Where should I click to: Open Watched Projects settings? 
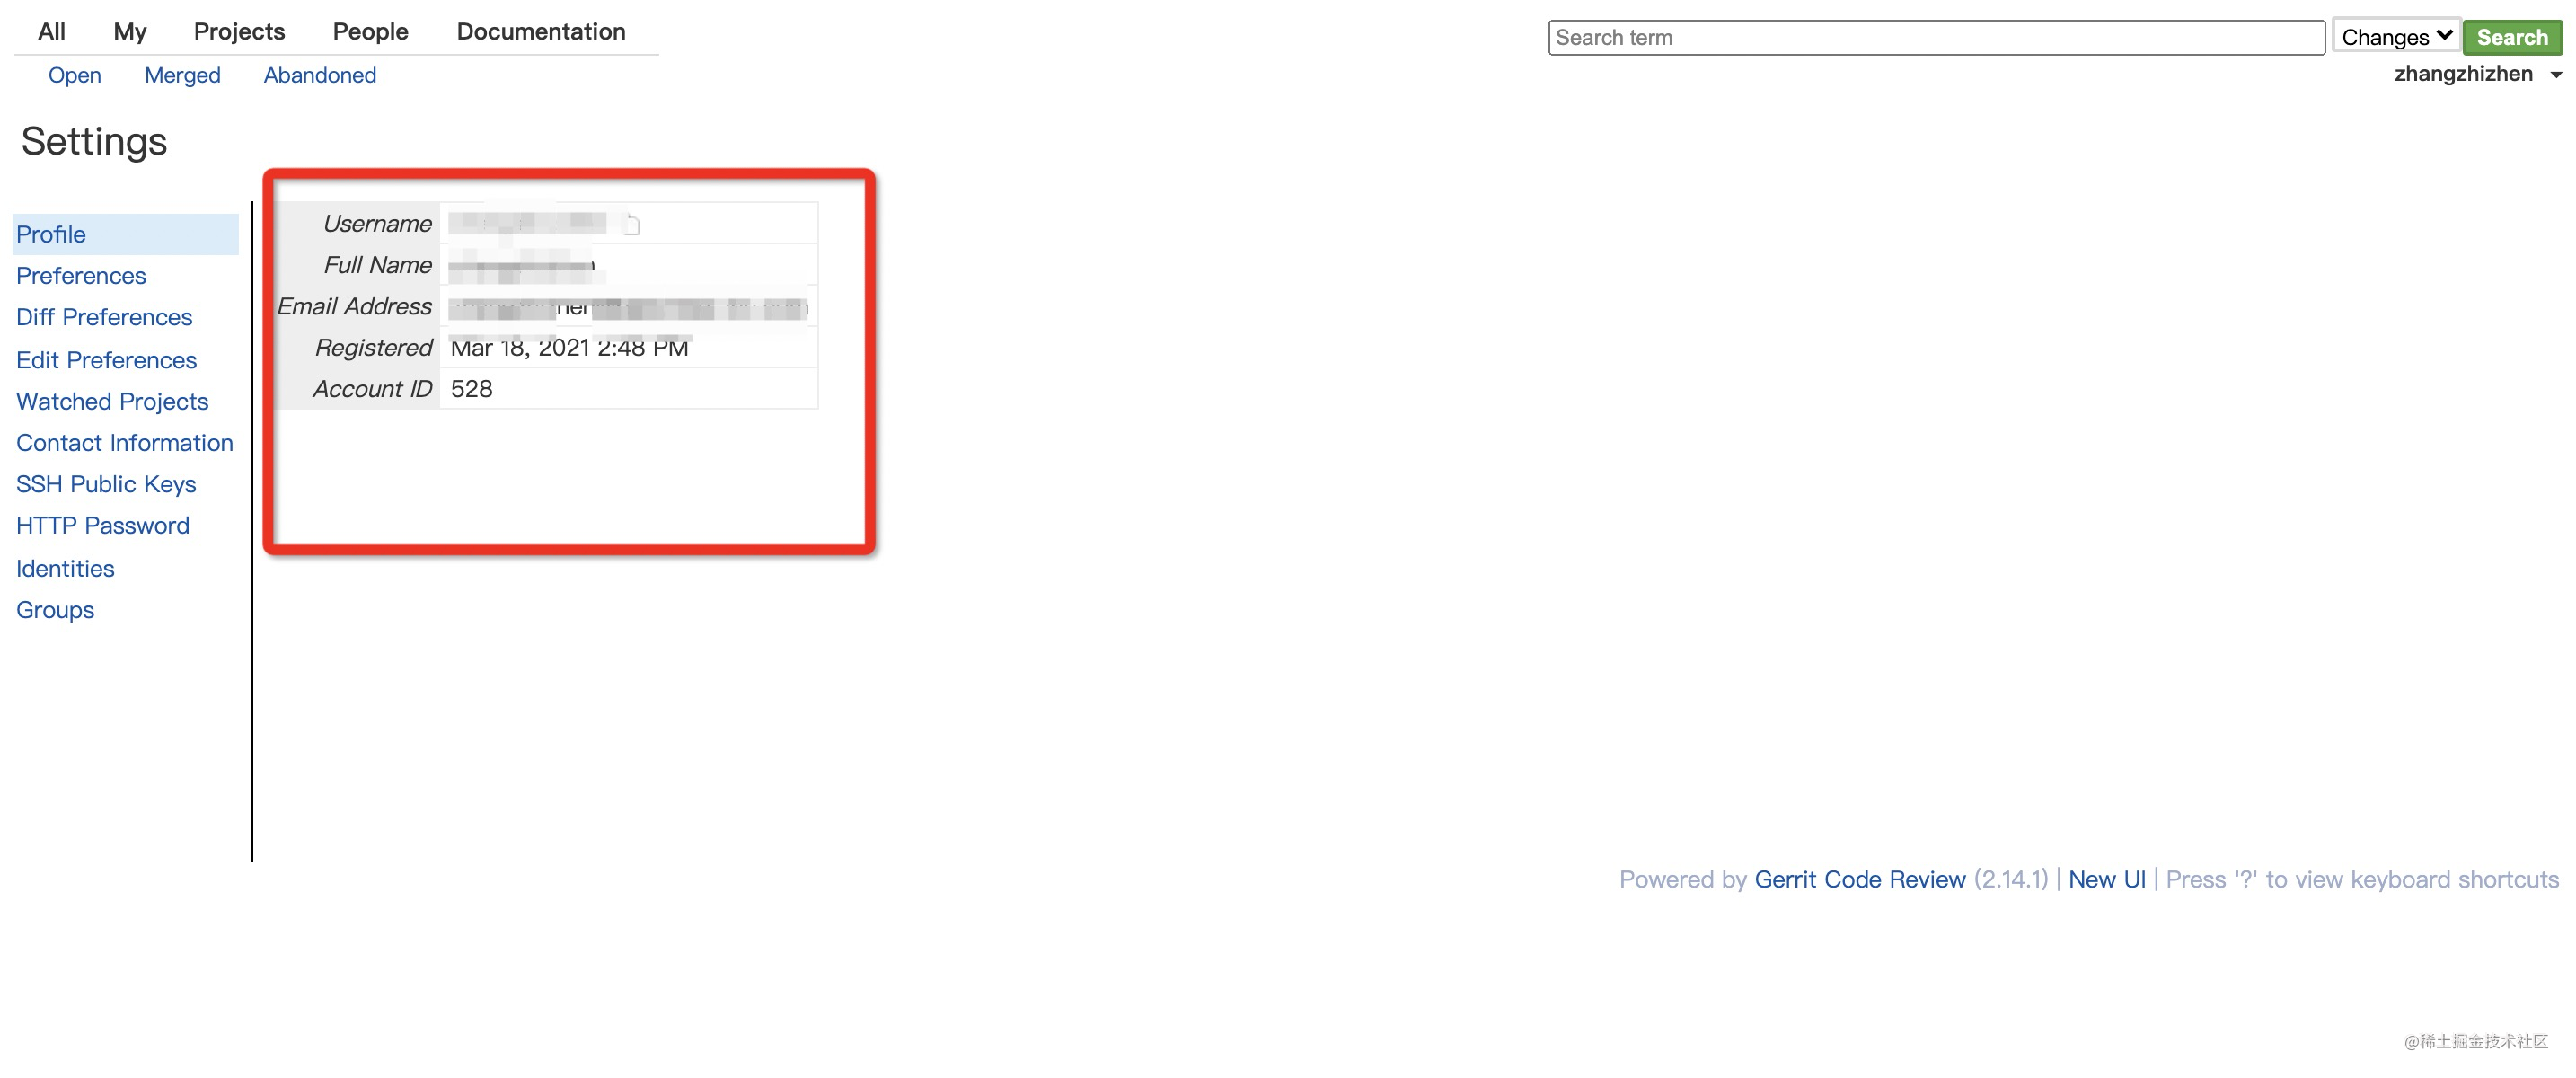pos(112,401)
